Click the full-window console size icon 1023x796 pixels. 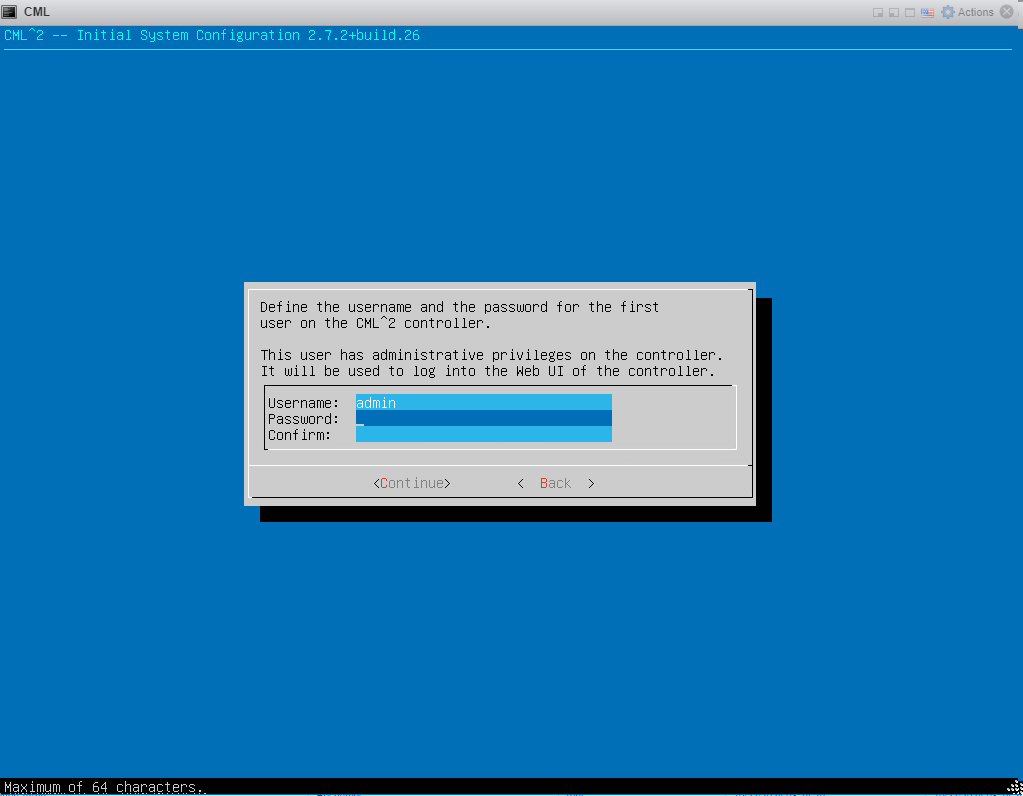coord(909,12)
